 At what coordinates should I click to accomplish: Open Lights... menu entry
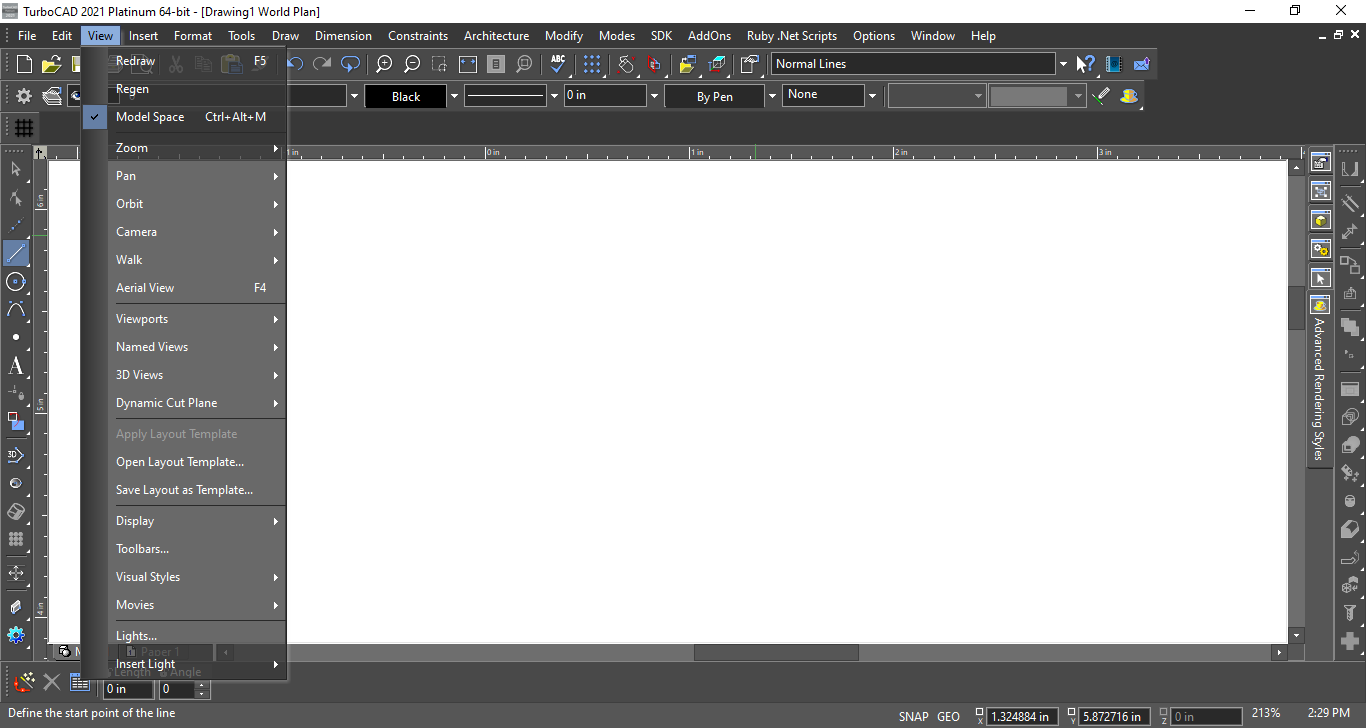(x=184, y=636)
